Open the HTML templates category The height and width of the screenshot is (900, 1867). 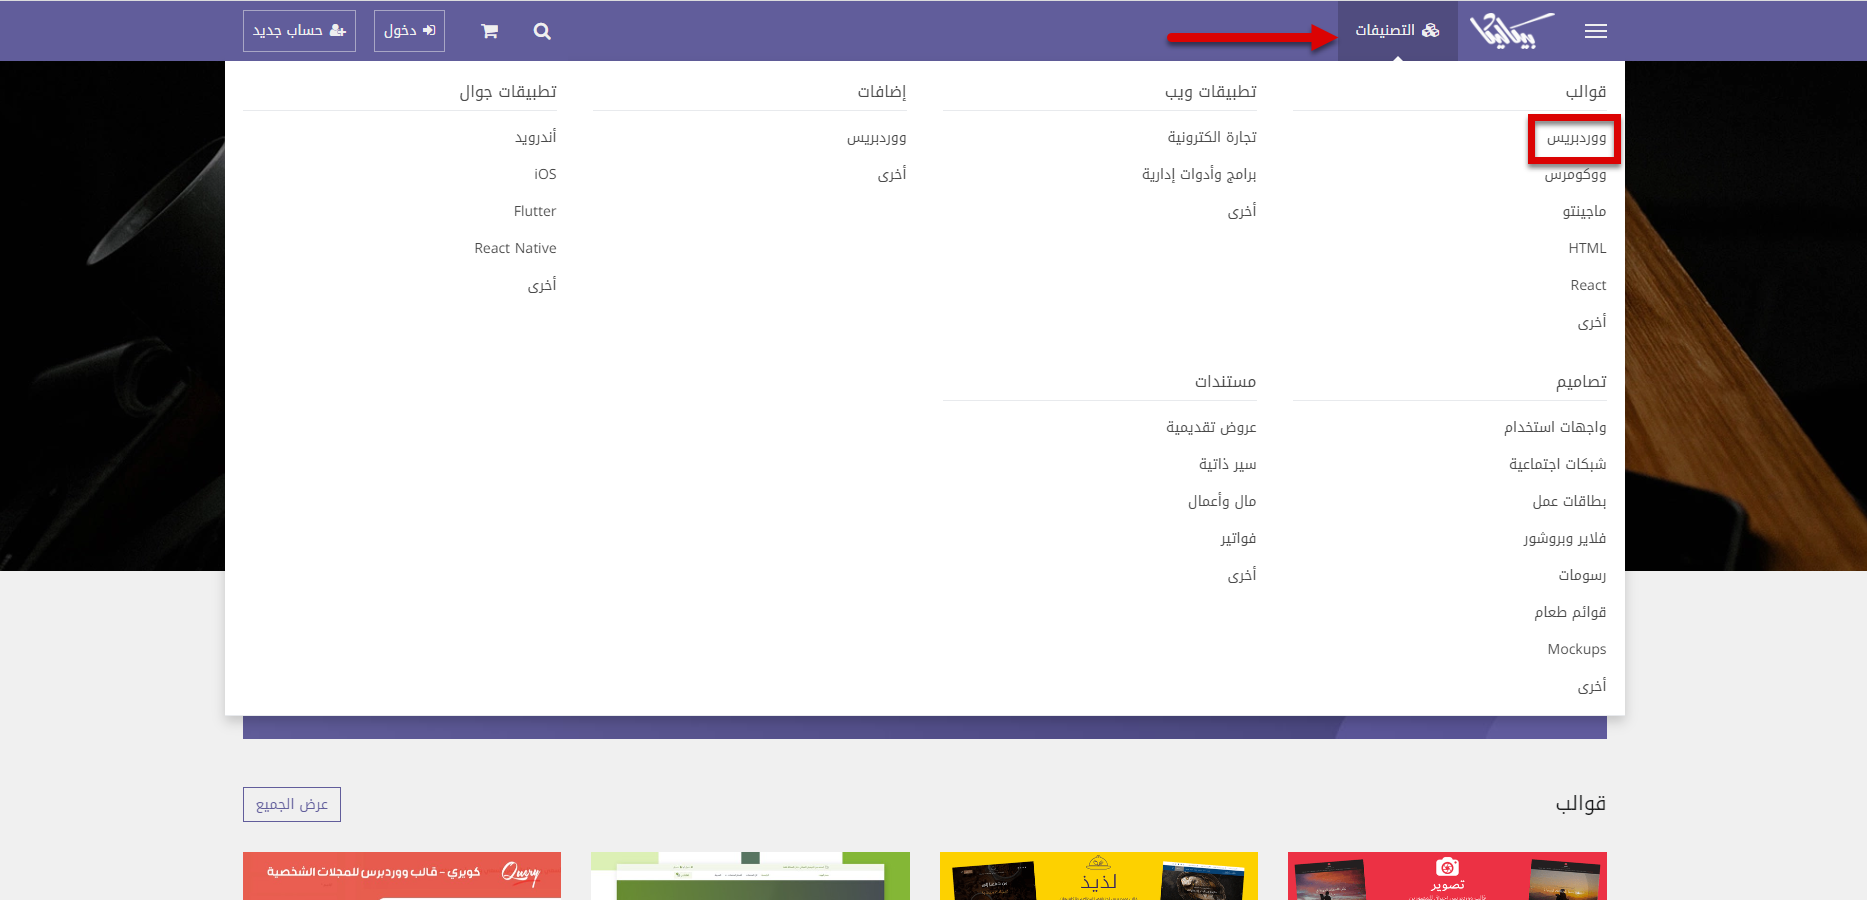tap(1587, 248)
